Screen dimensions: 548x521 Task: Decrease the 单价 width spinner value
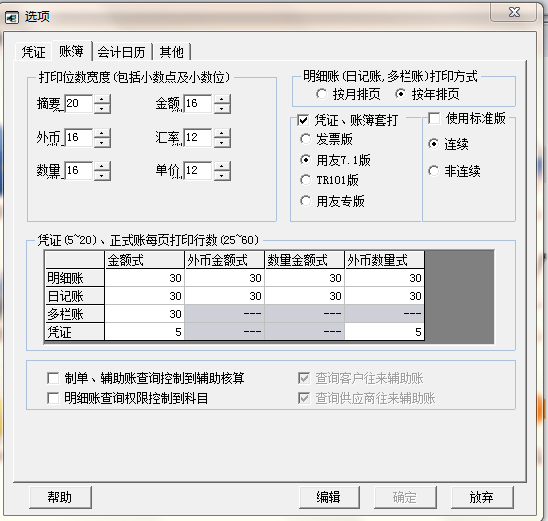click(222, 175)
